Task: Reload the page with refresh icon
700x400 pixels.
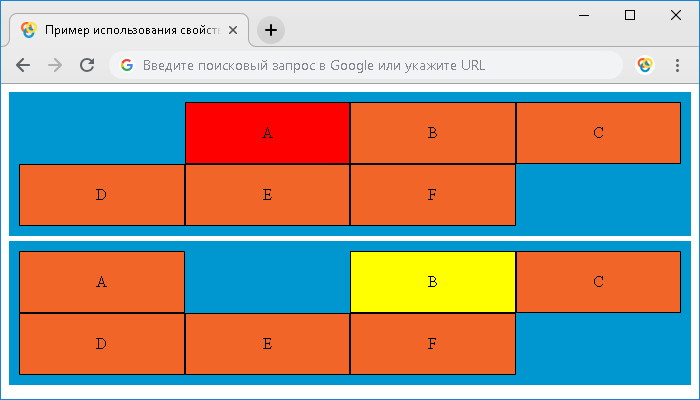Action: [87, 65]
